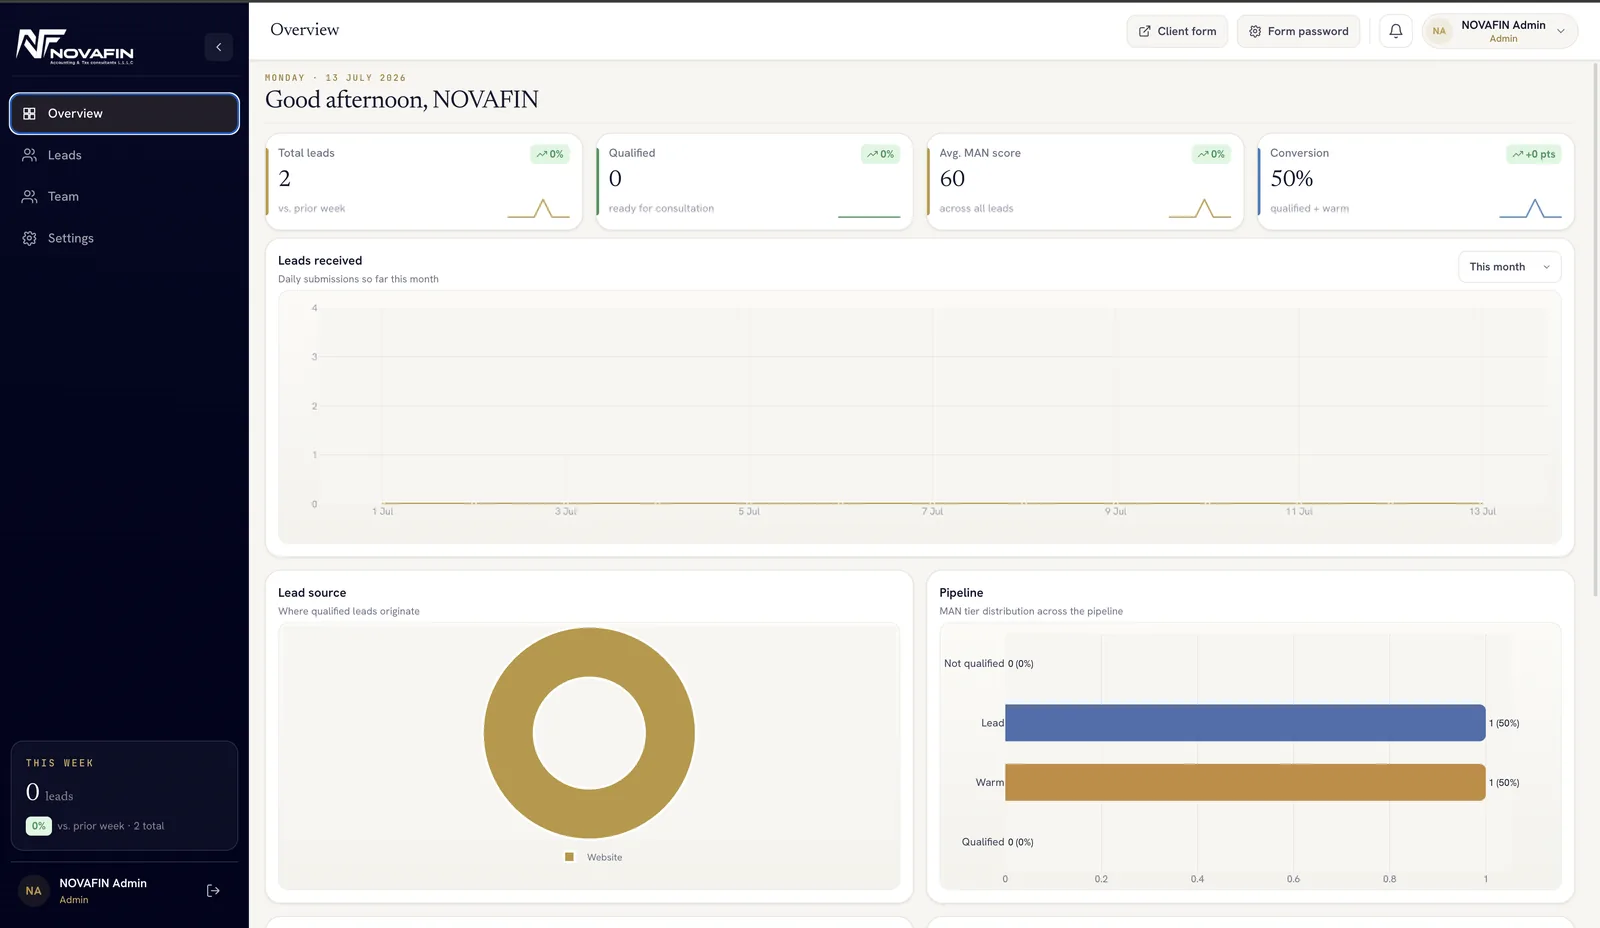This screenshot has width=1600, height=928.
Task: Click the Website legend label
Action: click(x=604, y=857)
